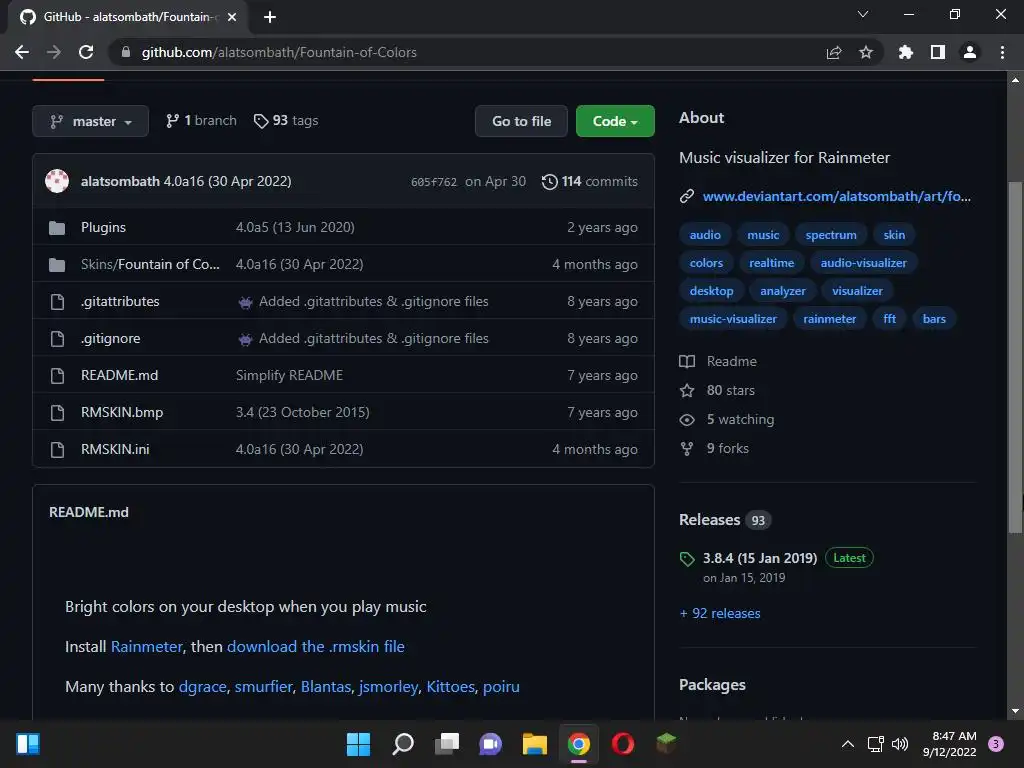Open the smurfier profile link
This screenshot has height=768, width=1024.
coord(263,687)
